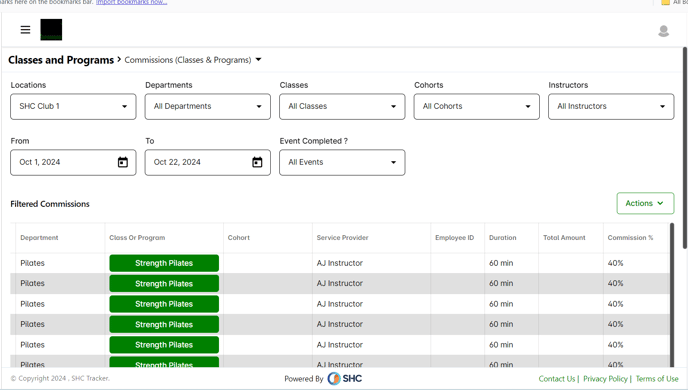Screen dimensions: 688x390
Task: Click the From date field Oct 1, 2024
Action: [73, 162]
